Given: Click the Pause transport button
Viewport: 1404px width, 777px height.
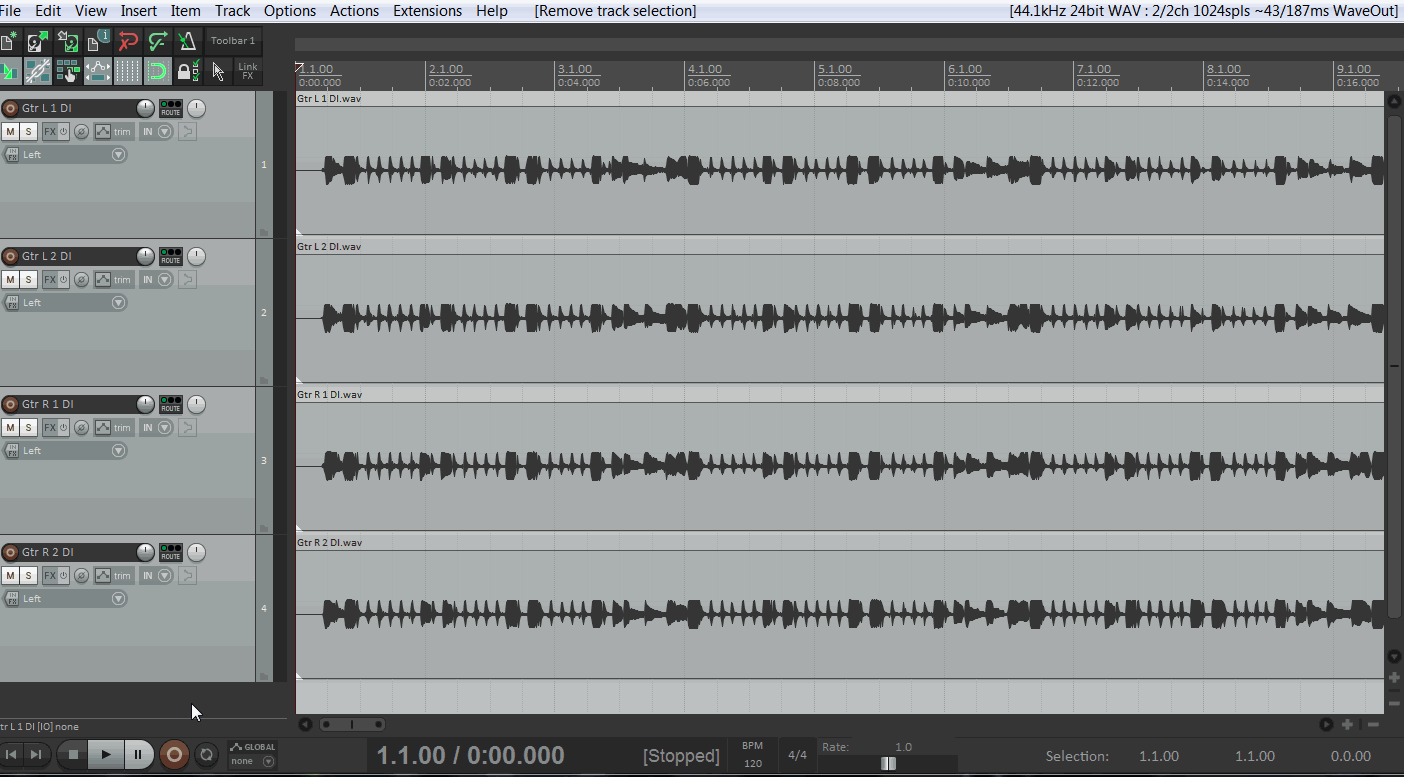Looking at the screenshot, I should pos(138,755).
